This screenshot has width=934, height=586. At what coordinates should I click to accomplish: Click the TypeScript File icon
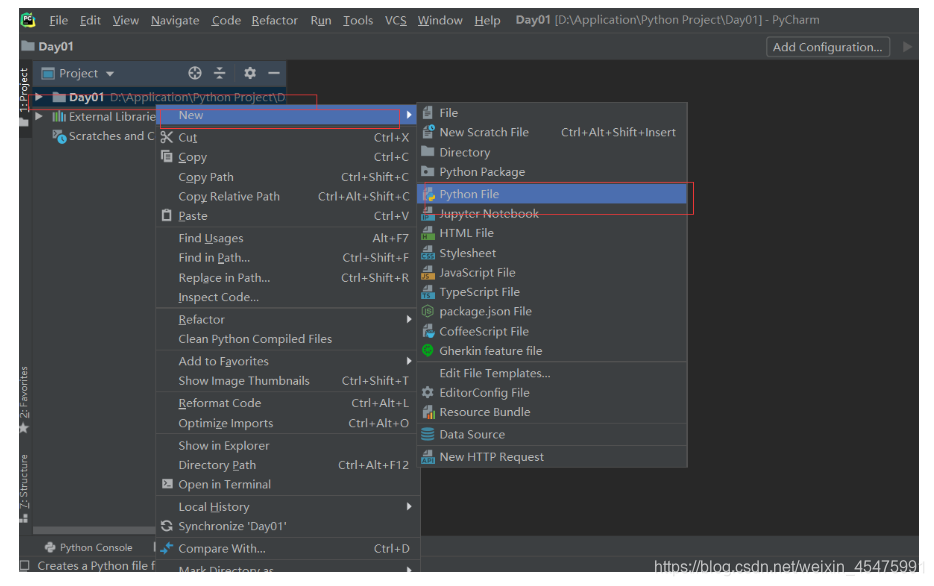pyautogui.click(x=428, y=292)
